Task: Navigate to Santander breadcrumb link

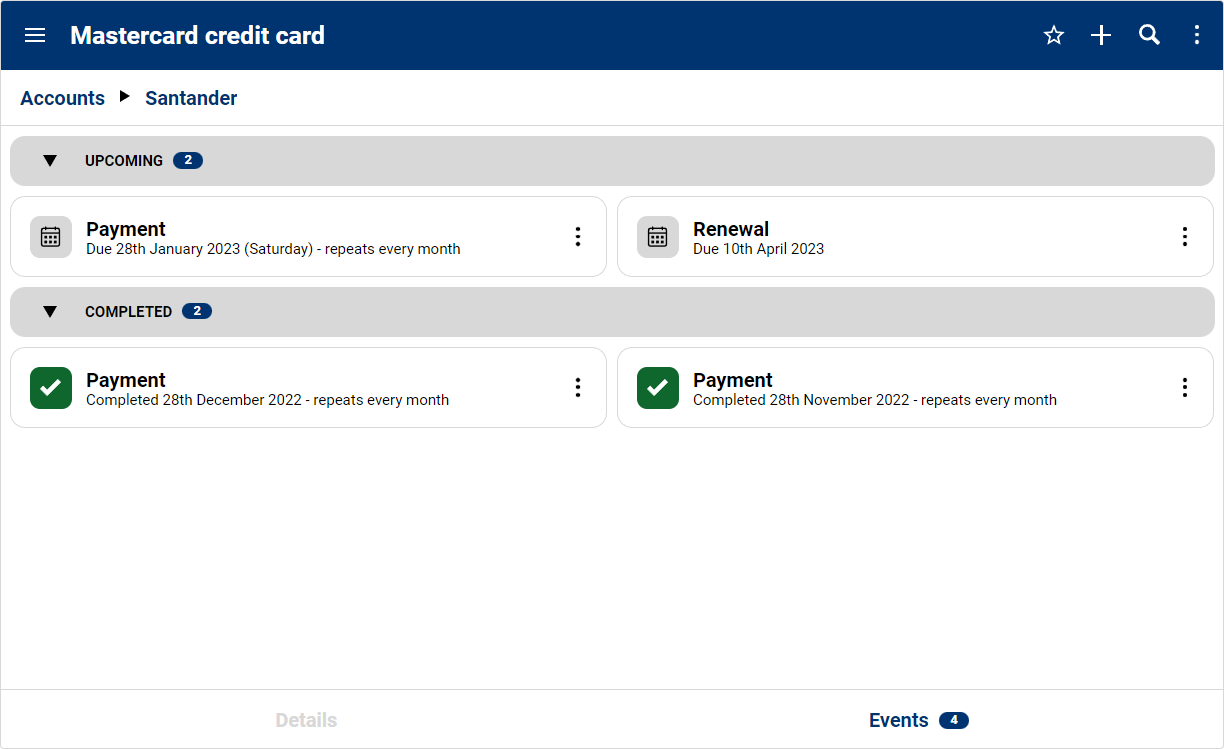Action: coord(191,98)
